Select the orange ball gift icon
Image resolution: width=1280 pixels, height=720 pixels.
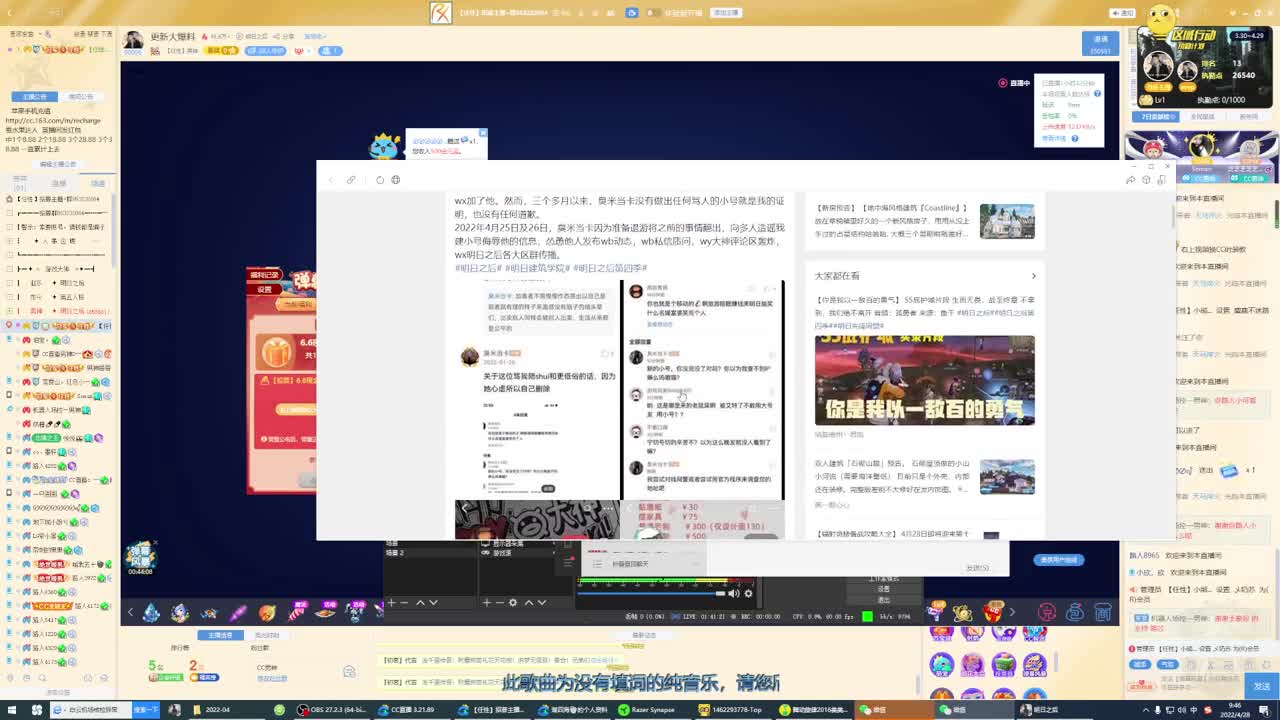tap(267, 612)
